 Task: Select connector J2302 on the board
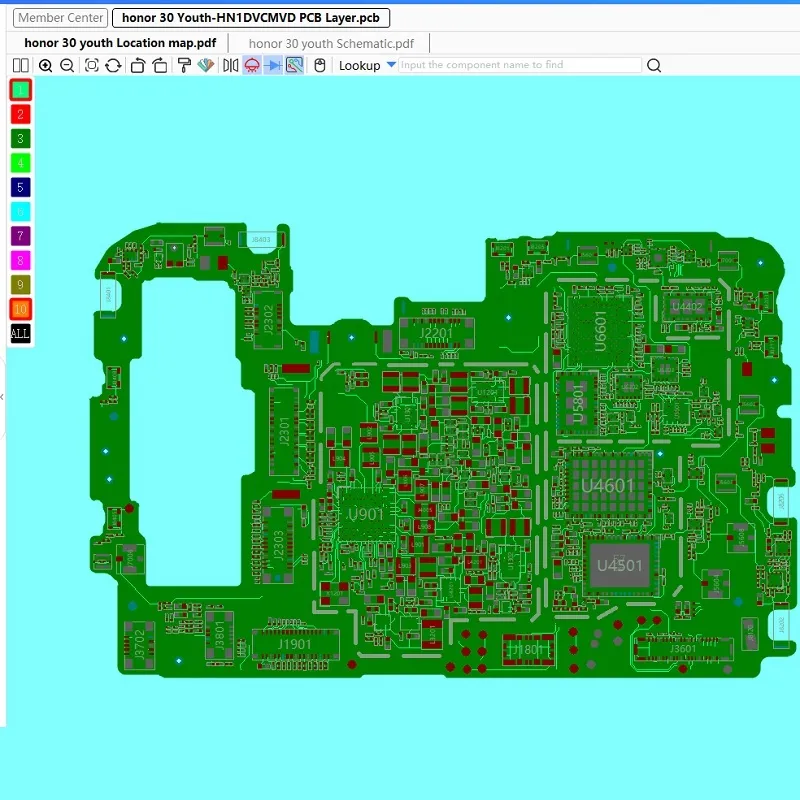pos(268,320)
